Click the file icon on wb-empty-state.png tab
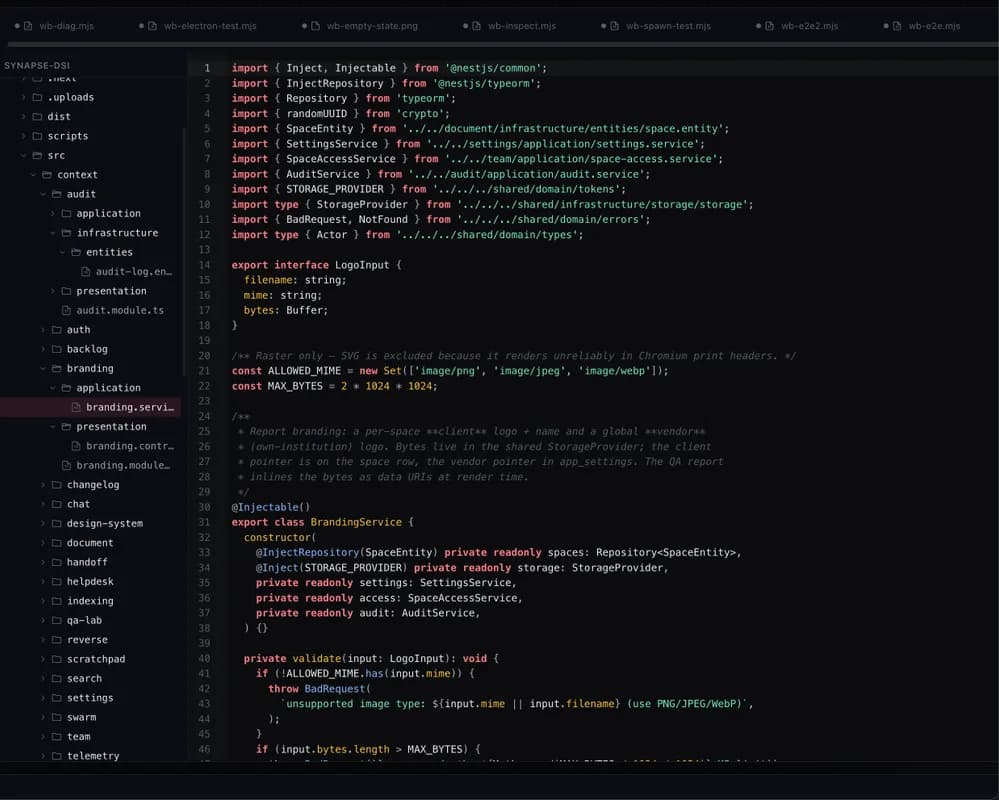The width and height of the screenshot is (999, 800). click(315, 26)
